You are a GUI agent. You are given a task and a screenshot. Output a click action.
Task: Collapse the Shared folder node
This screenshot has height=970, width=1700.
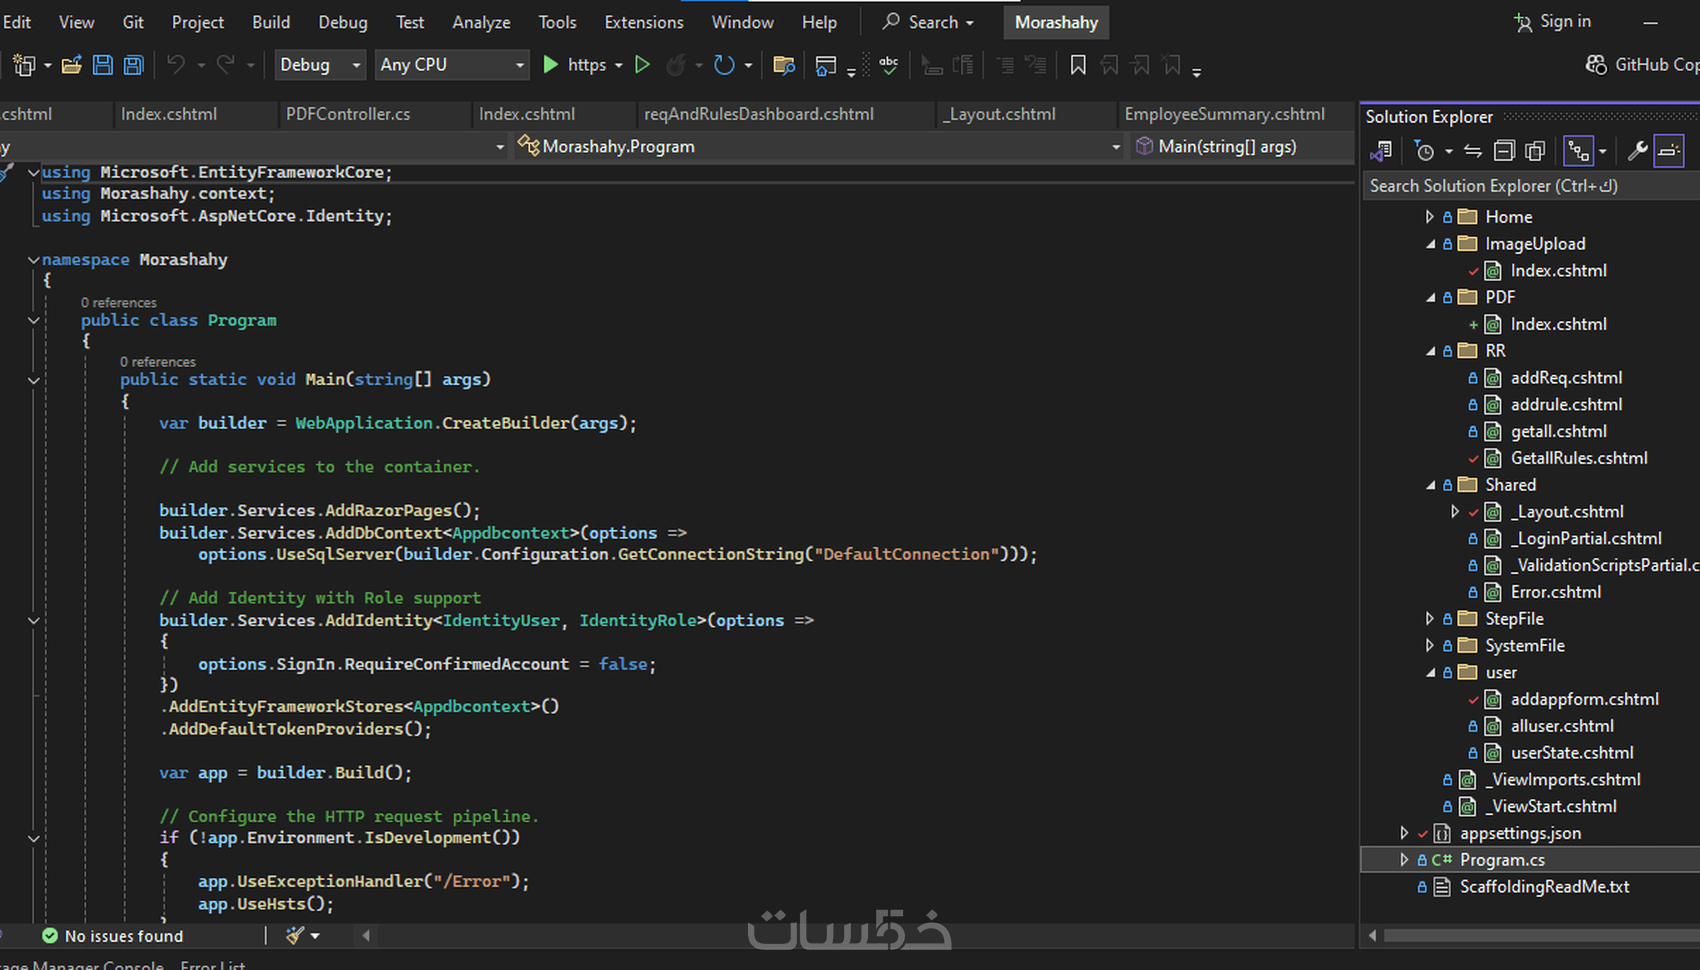point(1429,485)
